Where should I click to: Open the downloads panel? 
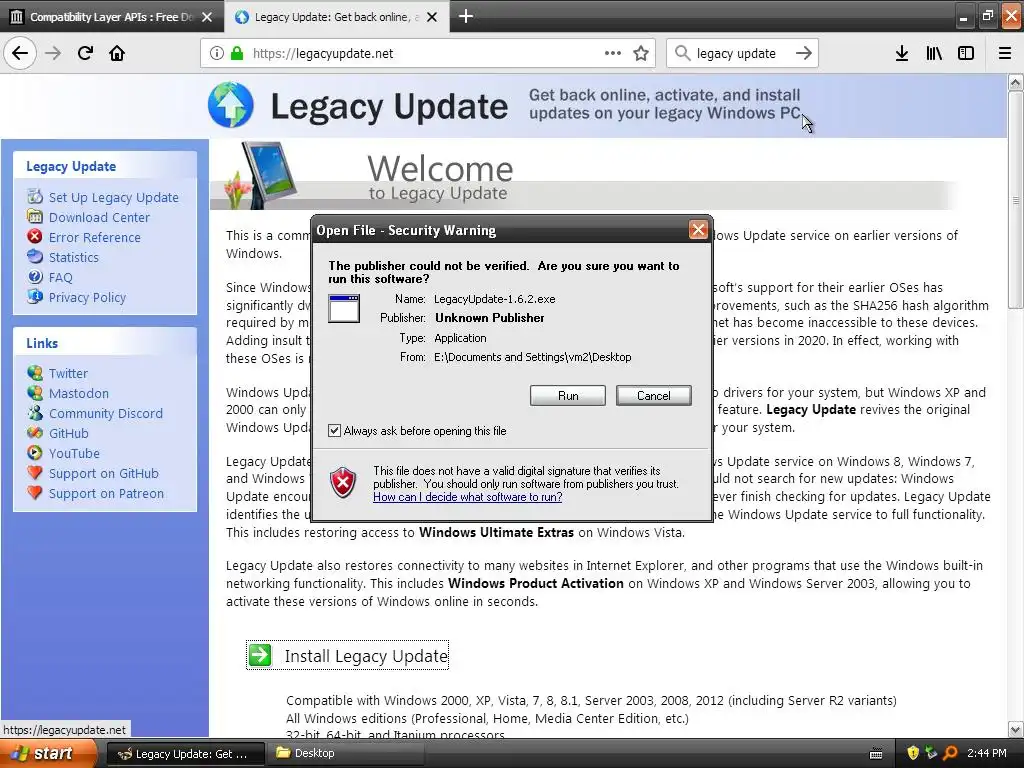tap(902, 53)
